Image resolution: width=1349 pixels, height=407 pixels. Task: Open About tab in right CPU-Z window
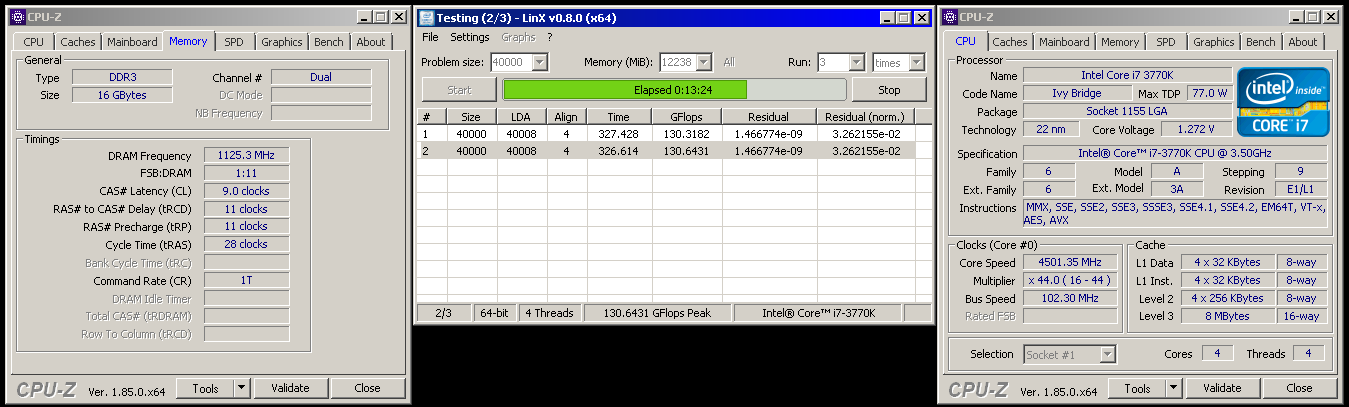(x=1303, y=42)
